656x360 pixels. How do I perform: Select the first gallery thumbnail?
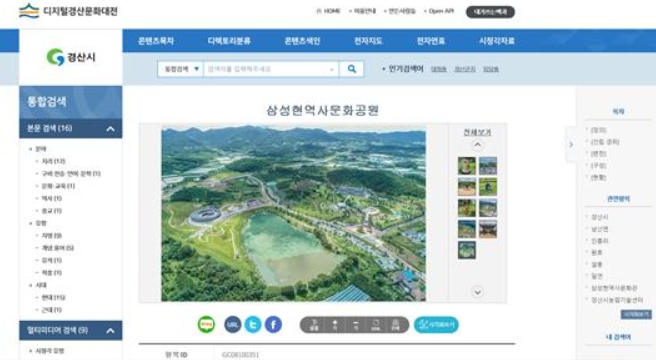(466, 166)
